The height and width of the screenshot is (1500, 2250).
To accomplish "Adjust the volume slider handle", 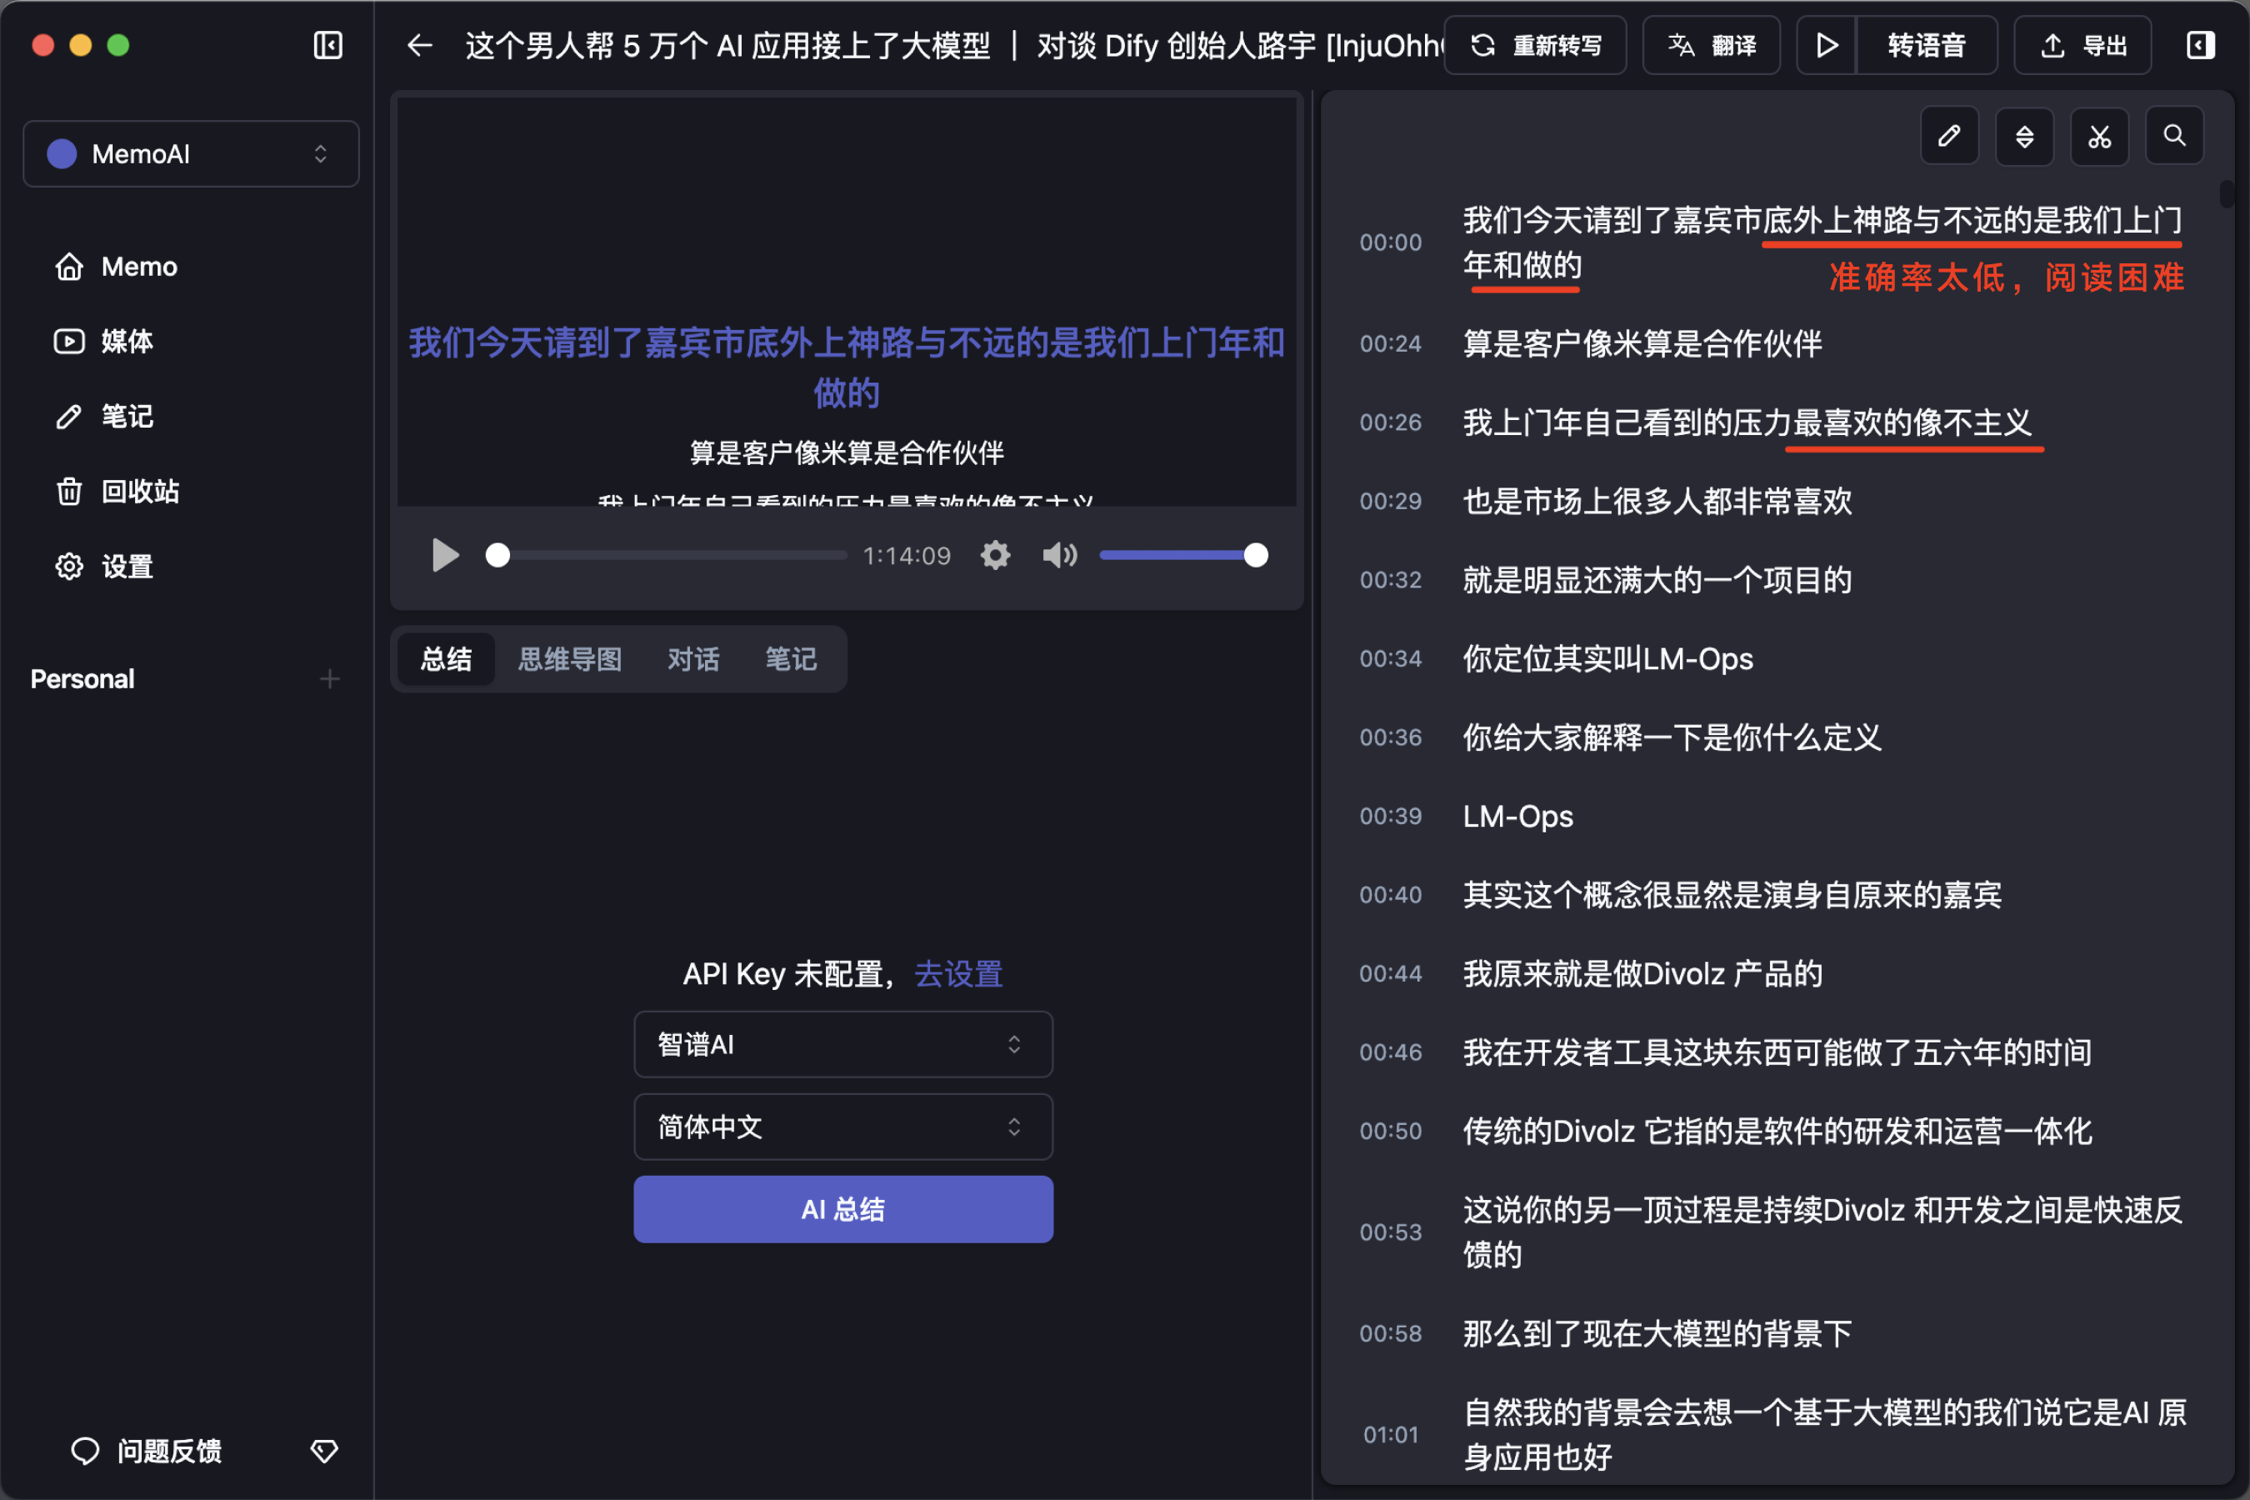I will click(x=1256, y=555).
